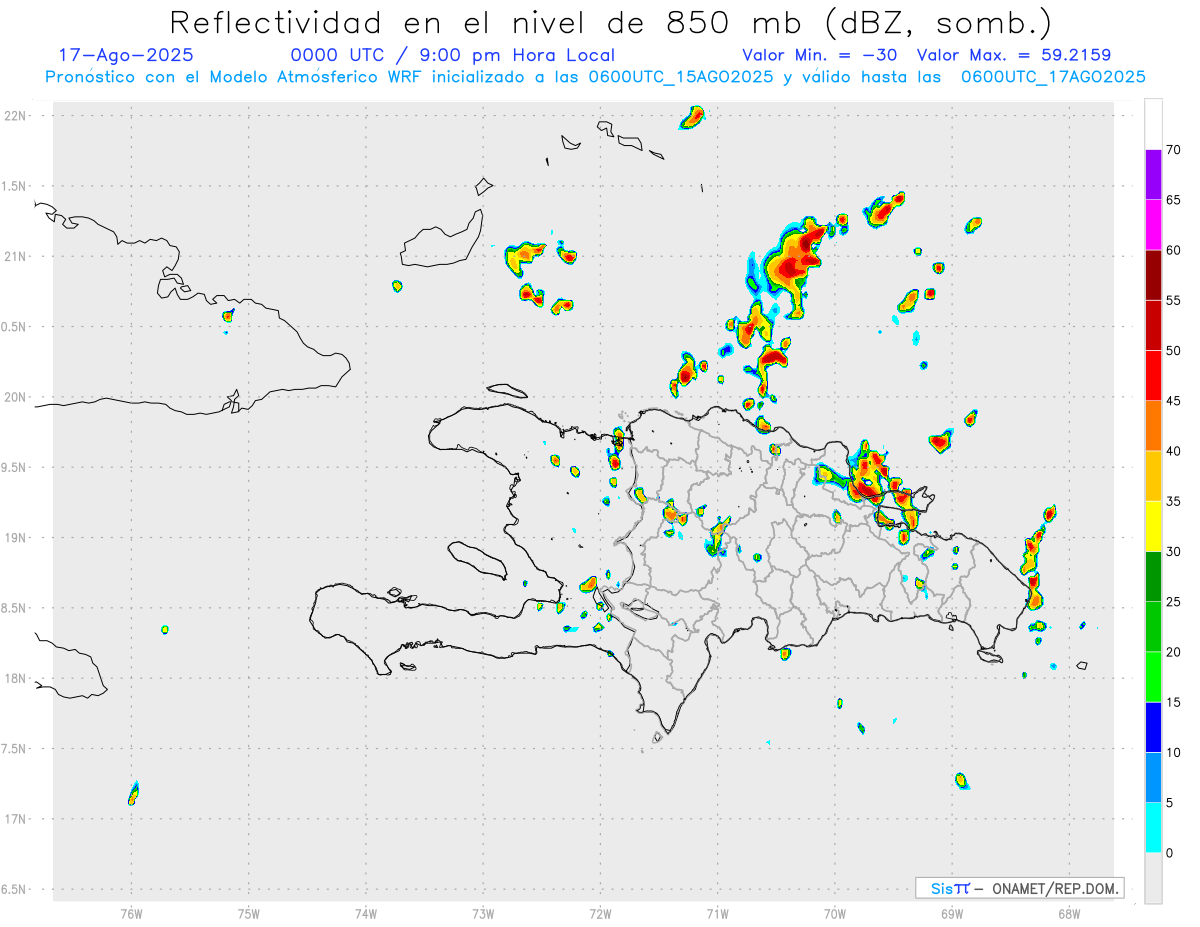Pick the medium green 20–25 dBZ swatch

(1153, 627)
